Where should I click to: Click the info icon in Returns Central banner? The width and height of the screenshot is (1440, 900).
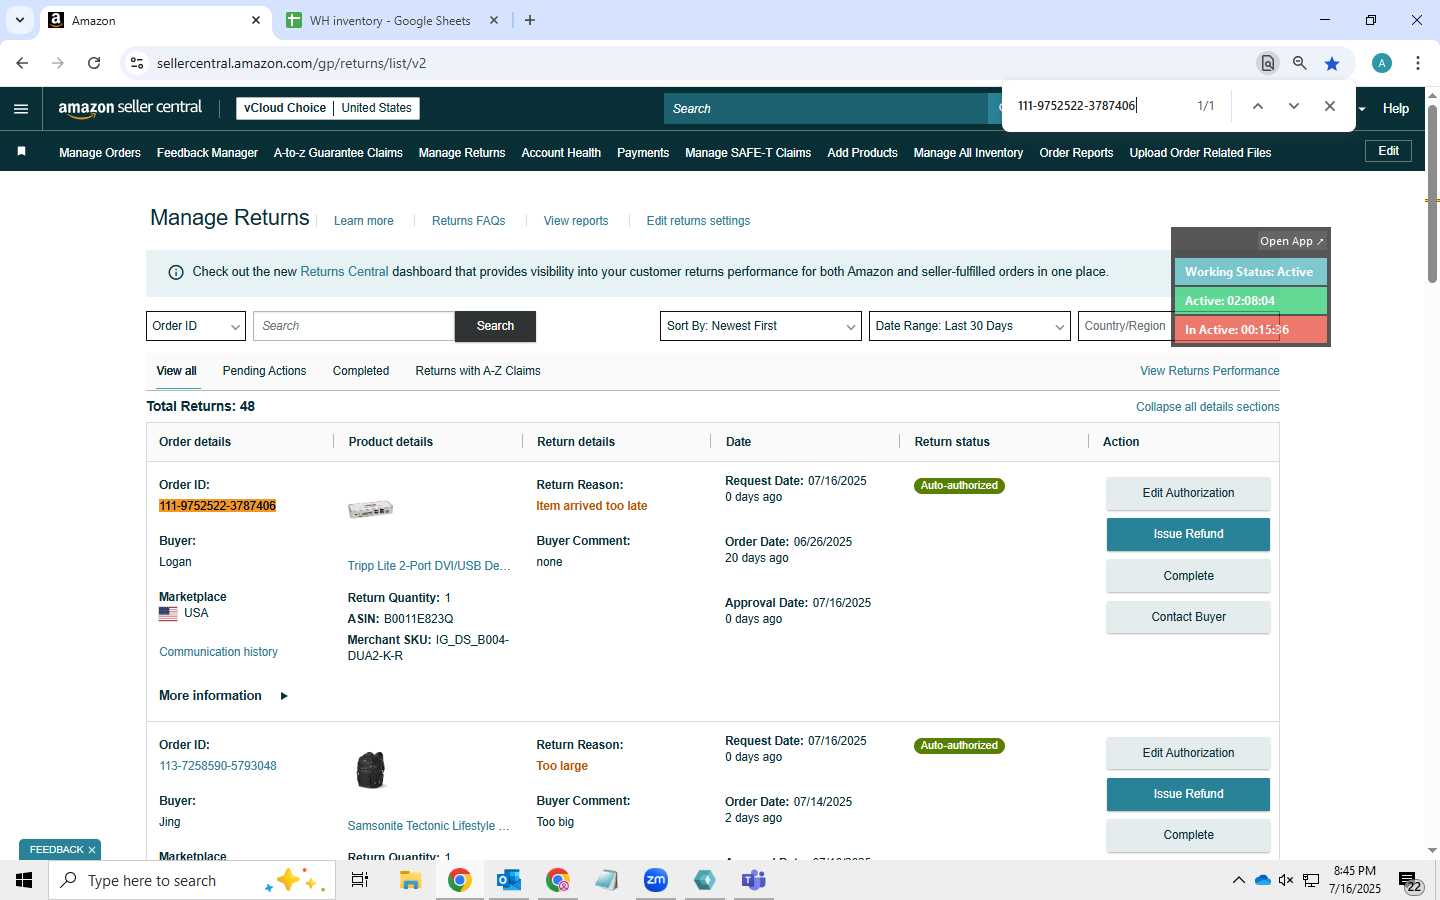point(176,272)
